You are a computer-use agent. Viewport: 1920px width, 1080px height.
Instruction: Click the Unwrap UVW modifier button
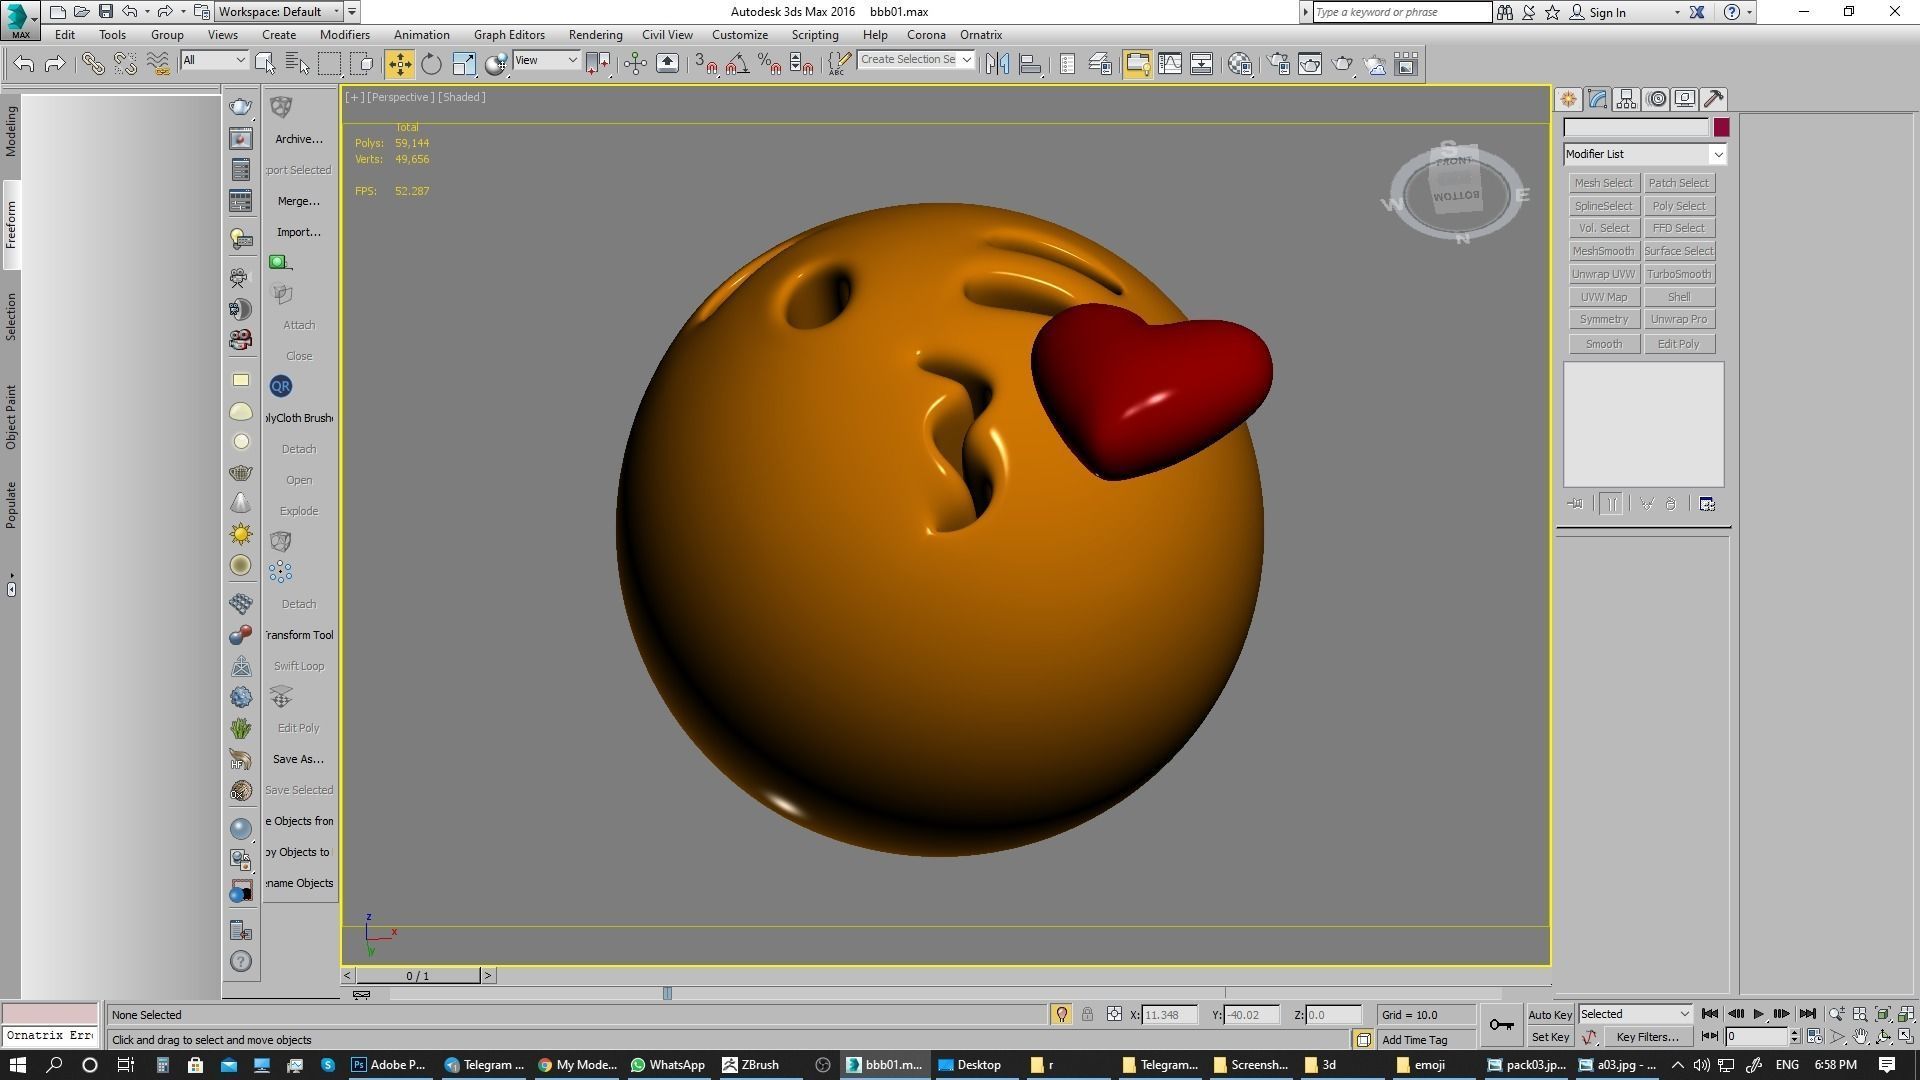pyautogui.click(x=1603, y=274)
